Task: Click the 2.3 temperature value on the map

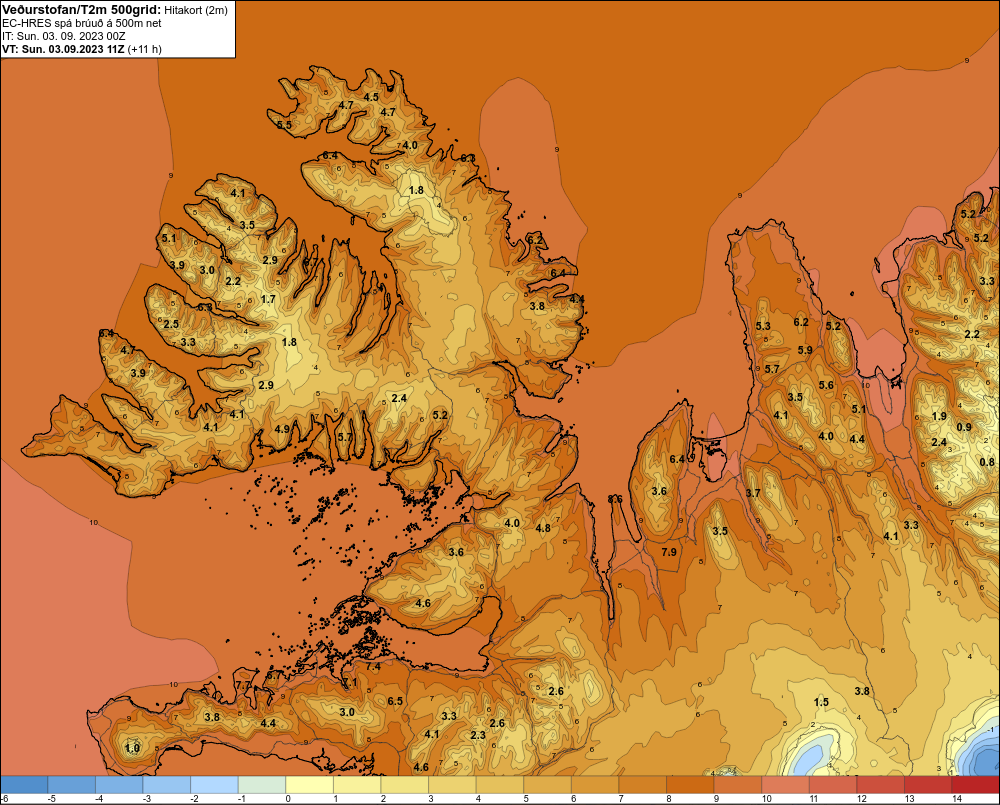Action: click(x=478, y=735)
